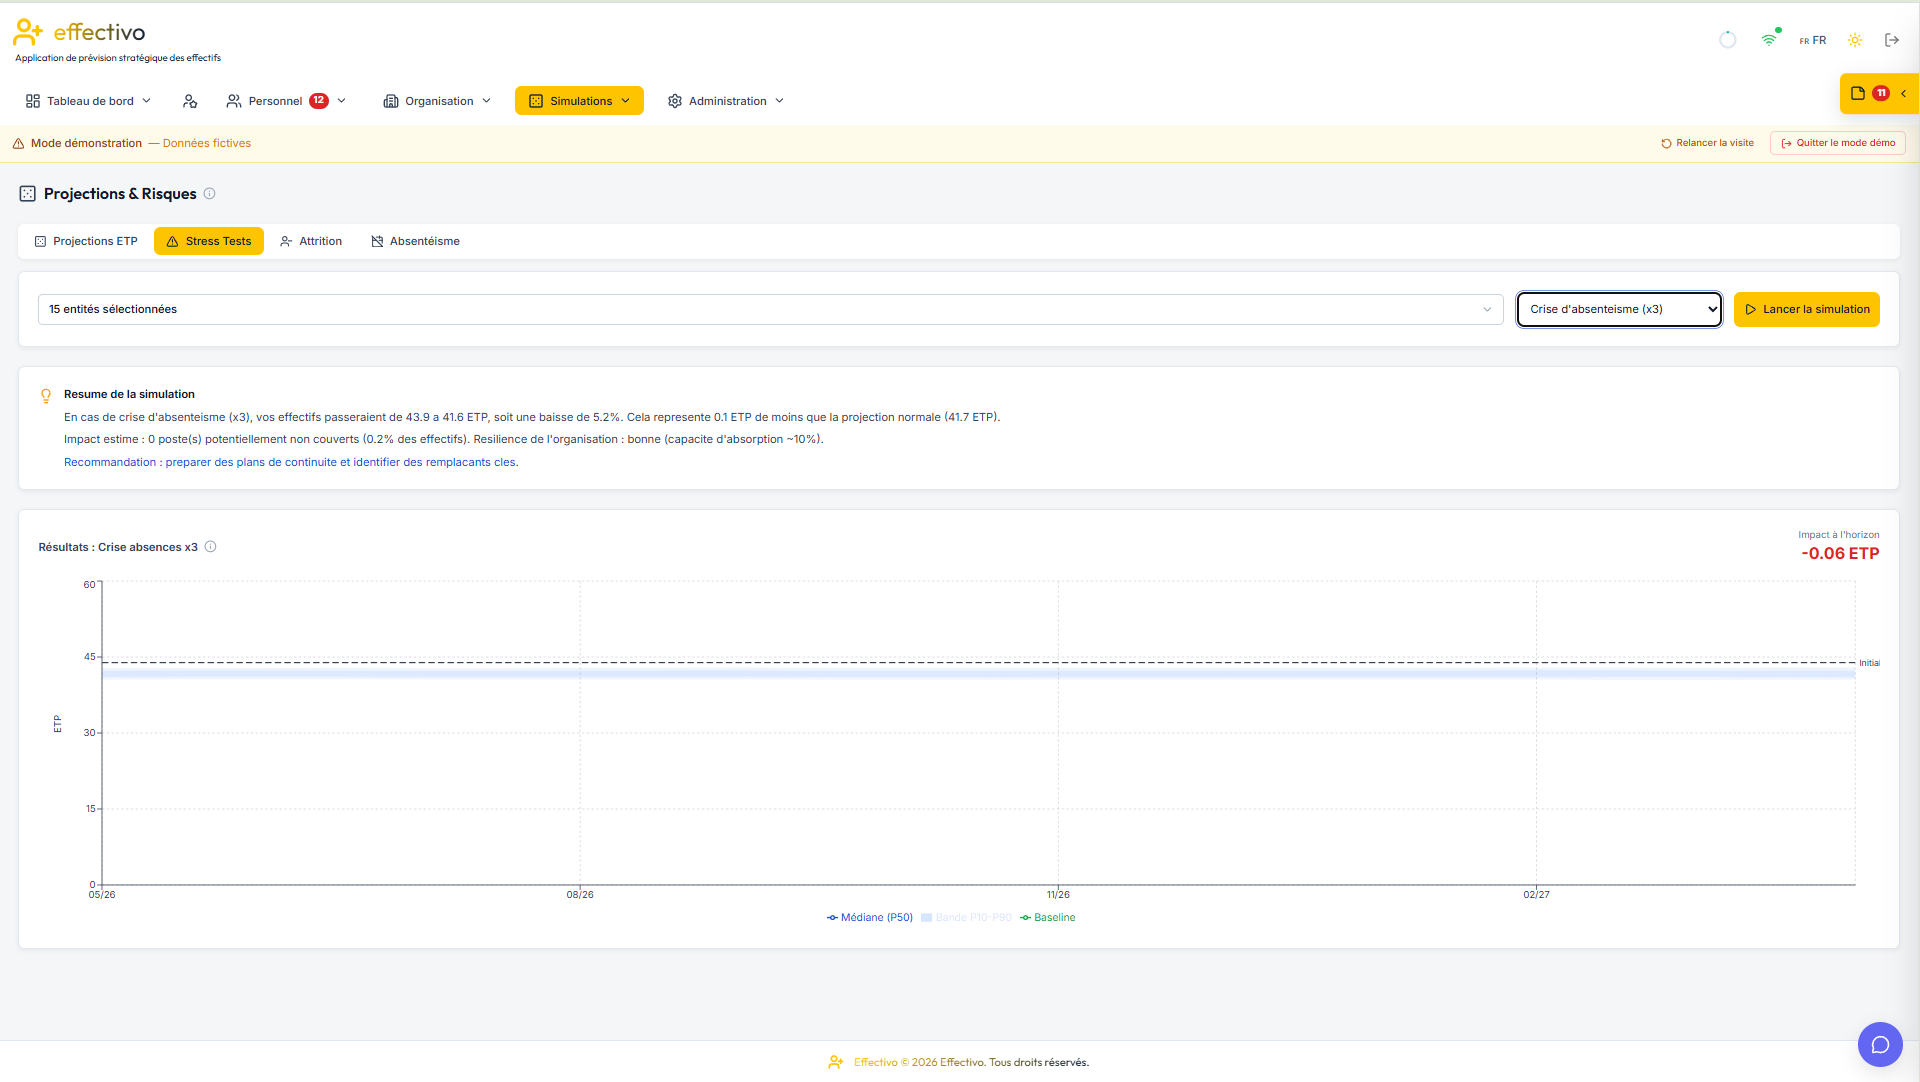The width and height of the screenshot is (1920, 1082).
Task: Select the Stress Tests tab
Action: coord(209,242)
